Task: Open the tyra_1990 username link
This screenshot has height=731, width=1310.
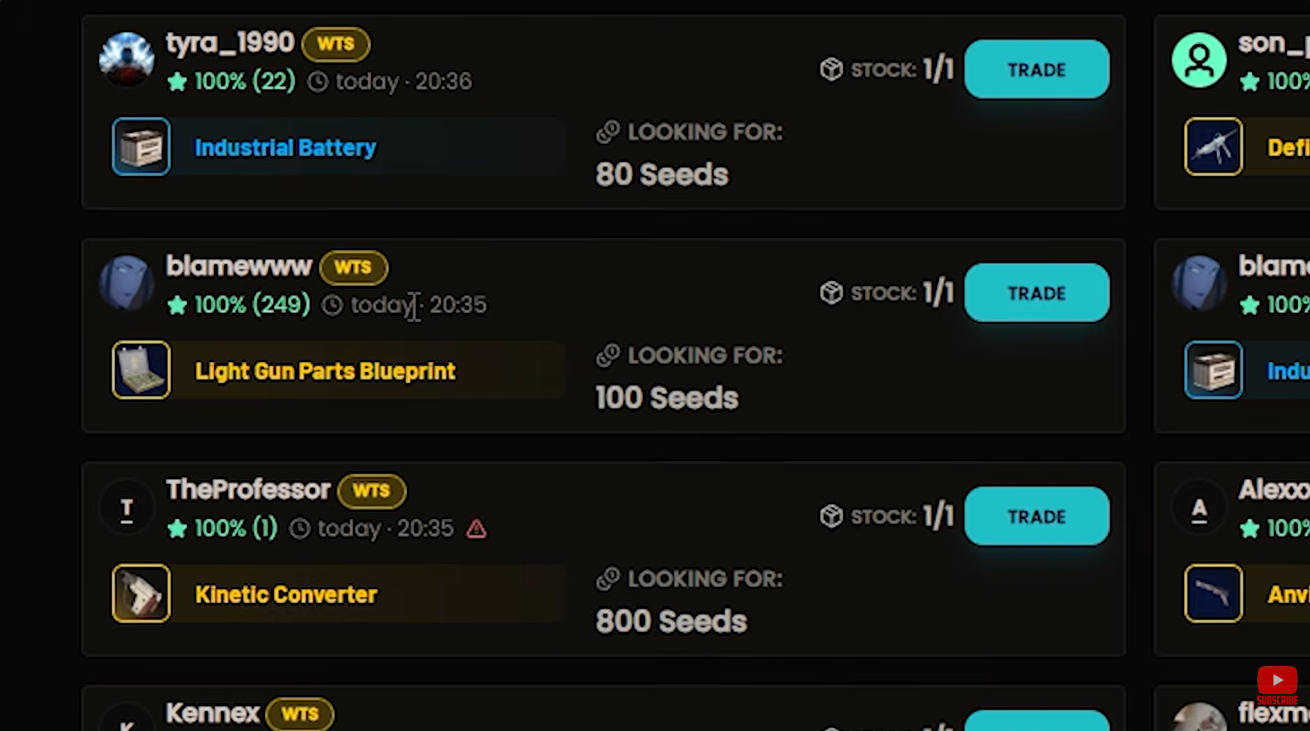Action: (230, 43)
